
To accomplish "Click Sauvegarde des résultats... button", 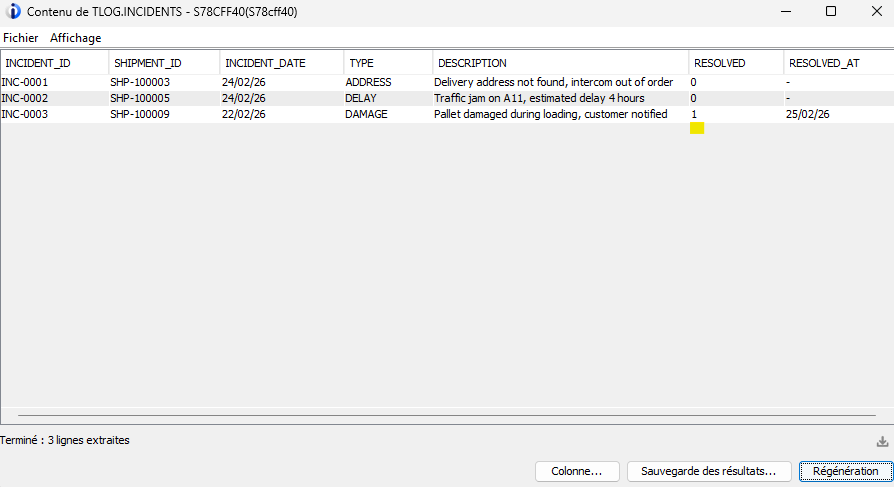I will pos(709,471).
